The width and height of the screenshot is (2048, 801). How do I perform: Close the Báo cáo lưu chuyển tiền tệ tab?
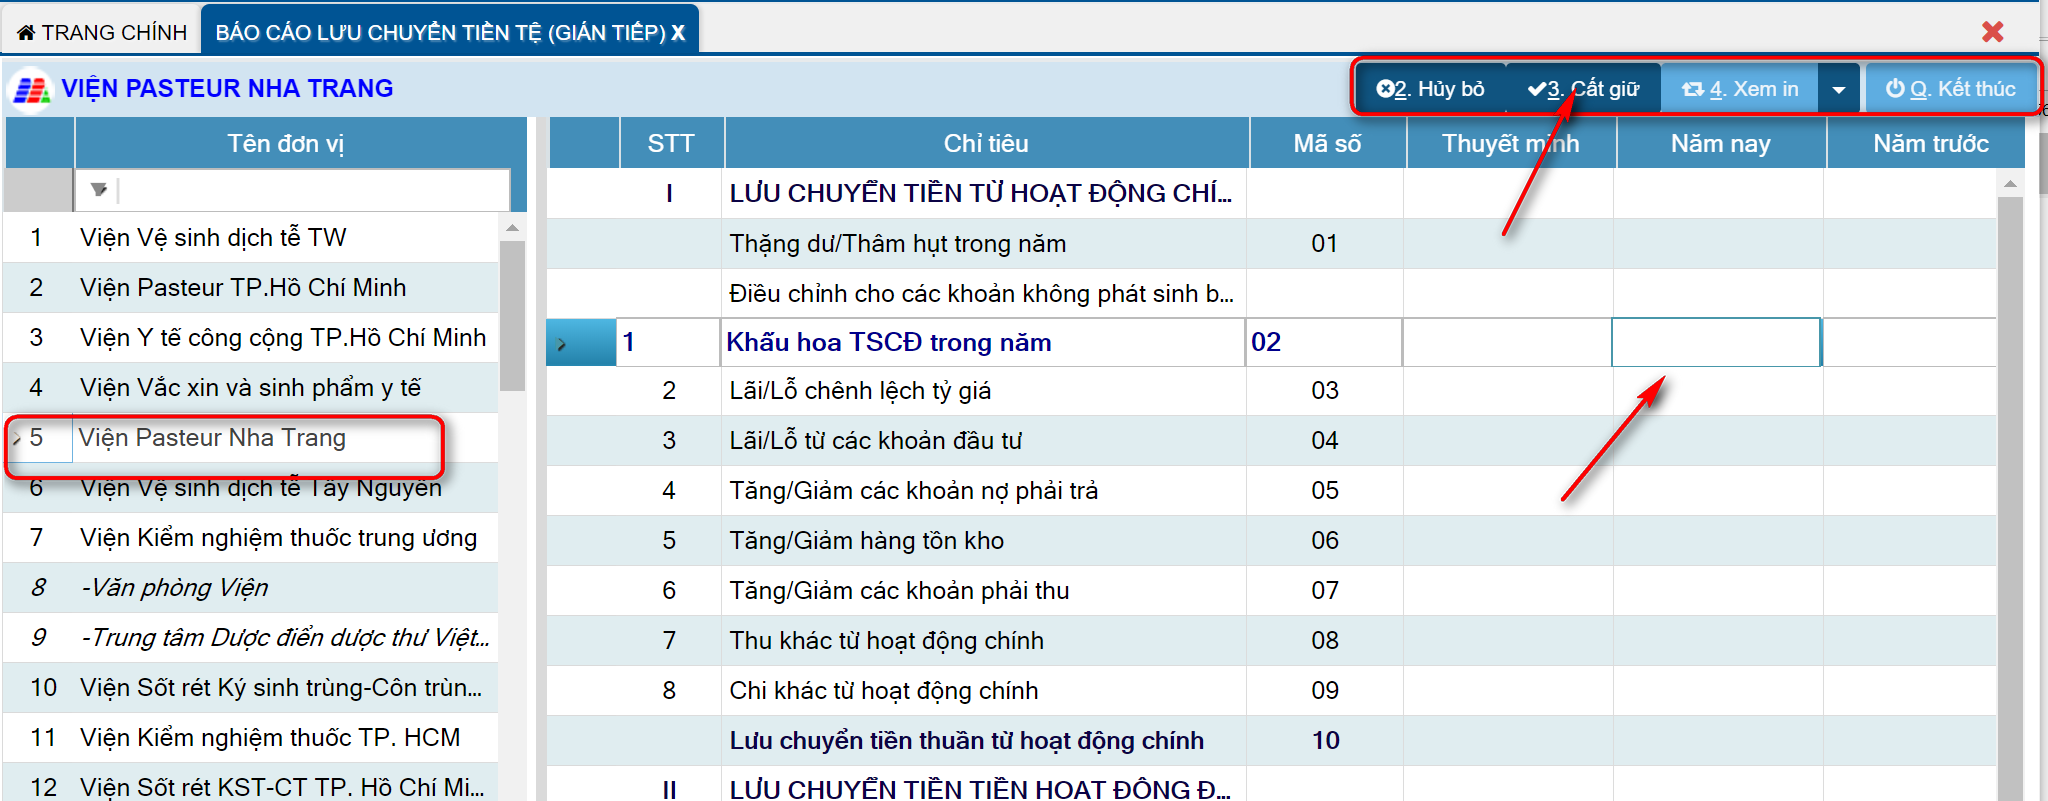[x=679, y=33]
